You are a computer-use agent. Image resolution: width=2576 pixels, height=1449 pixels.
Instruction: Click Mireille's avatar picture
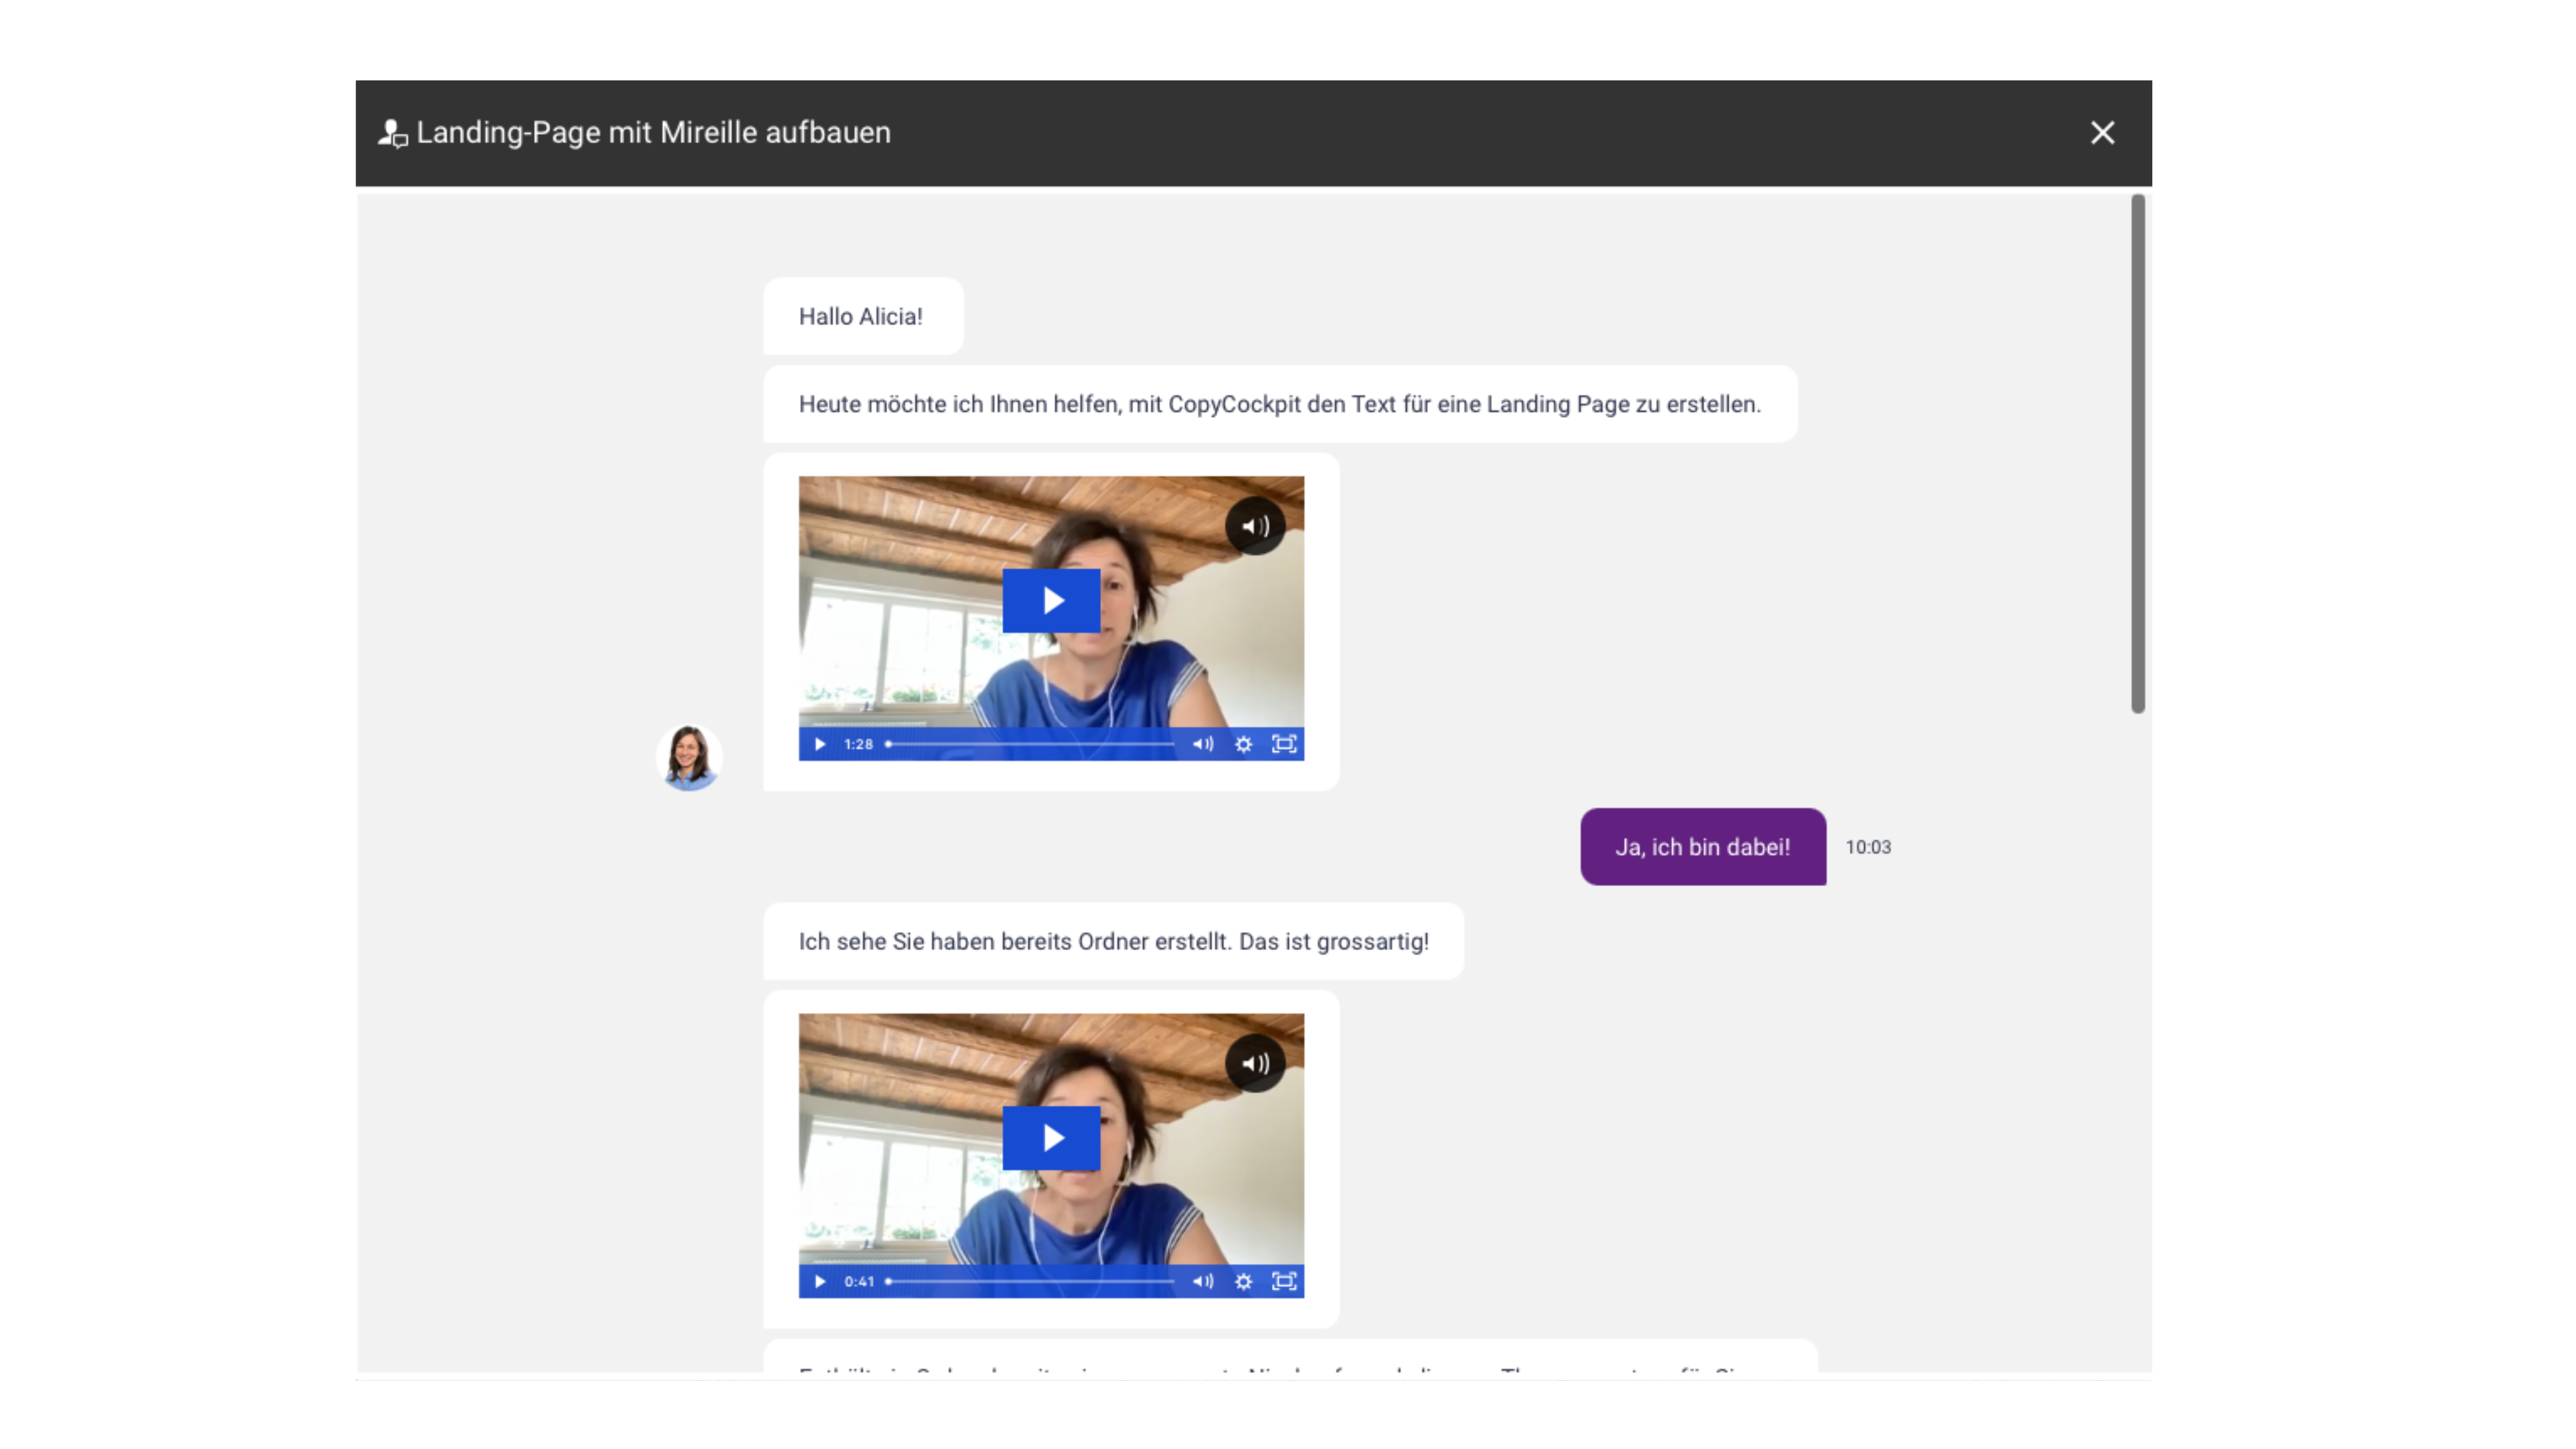[x=689, y=757]
